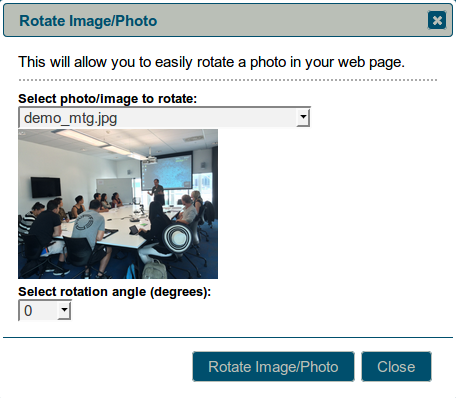456x398 pixels.
Task: Click the demo_mtg.jpg preview thumbnail
Action: (118, 204)
